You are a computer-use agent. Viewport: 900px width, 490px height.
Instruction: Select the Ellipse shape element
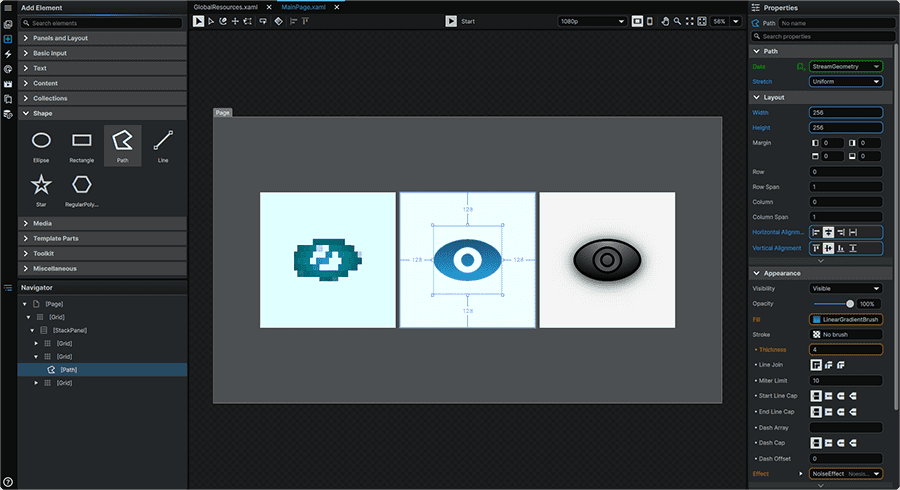click(x=41, y=146)
